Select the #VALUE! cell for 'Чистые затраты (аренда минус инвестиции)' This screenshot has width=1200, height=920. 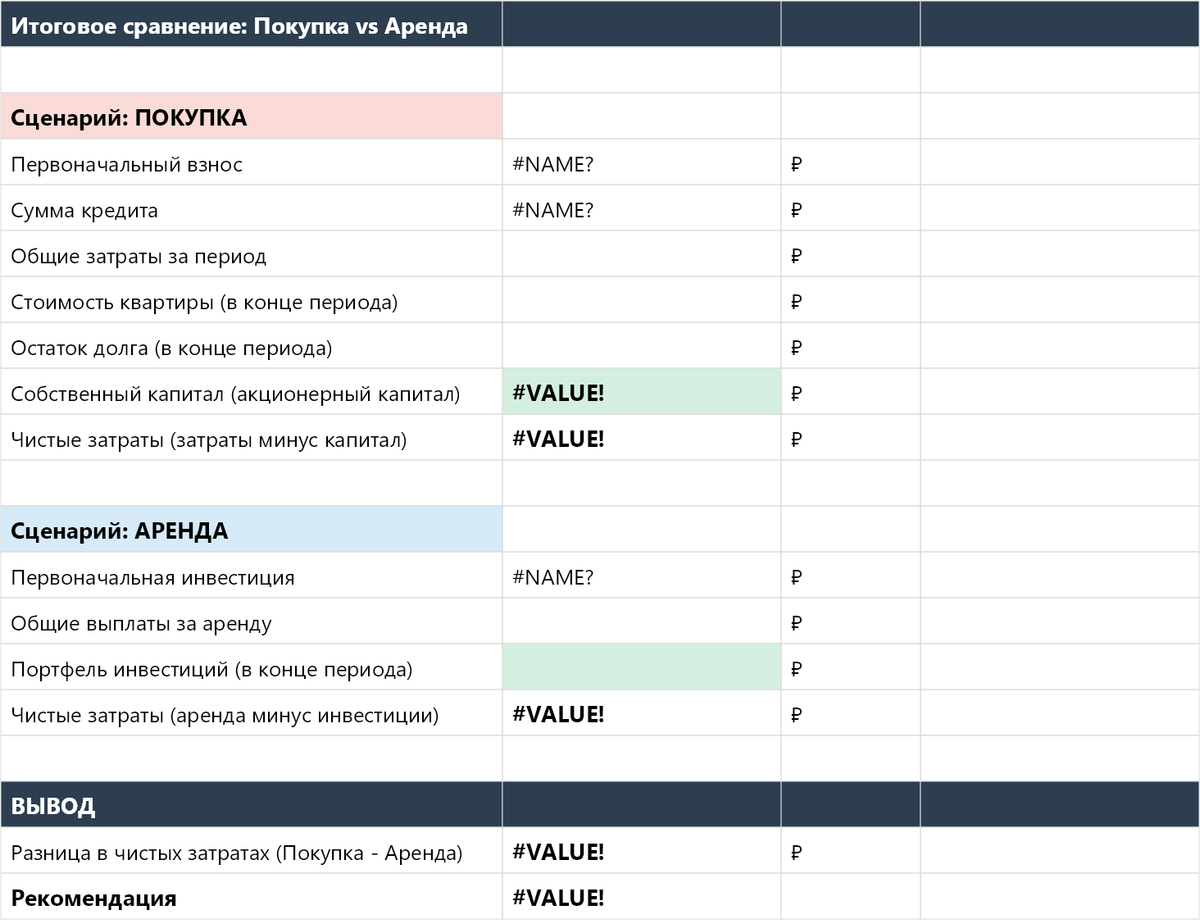pyautogui.click(x=640, y=713)
